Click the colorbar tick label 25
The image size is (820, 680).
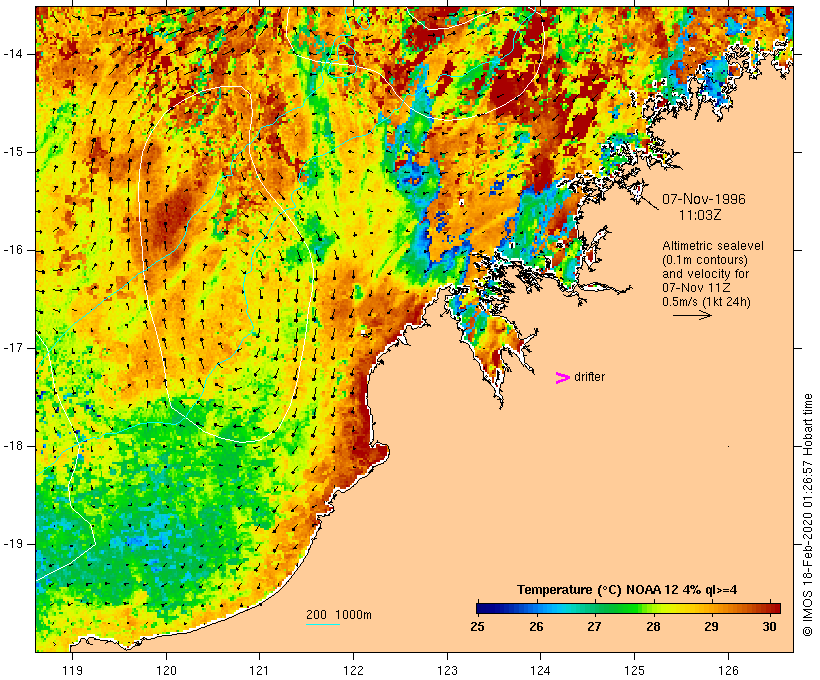click(477, 626)
